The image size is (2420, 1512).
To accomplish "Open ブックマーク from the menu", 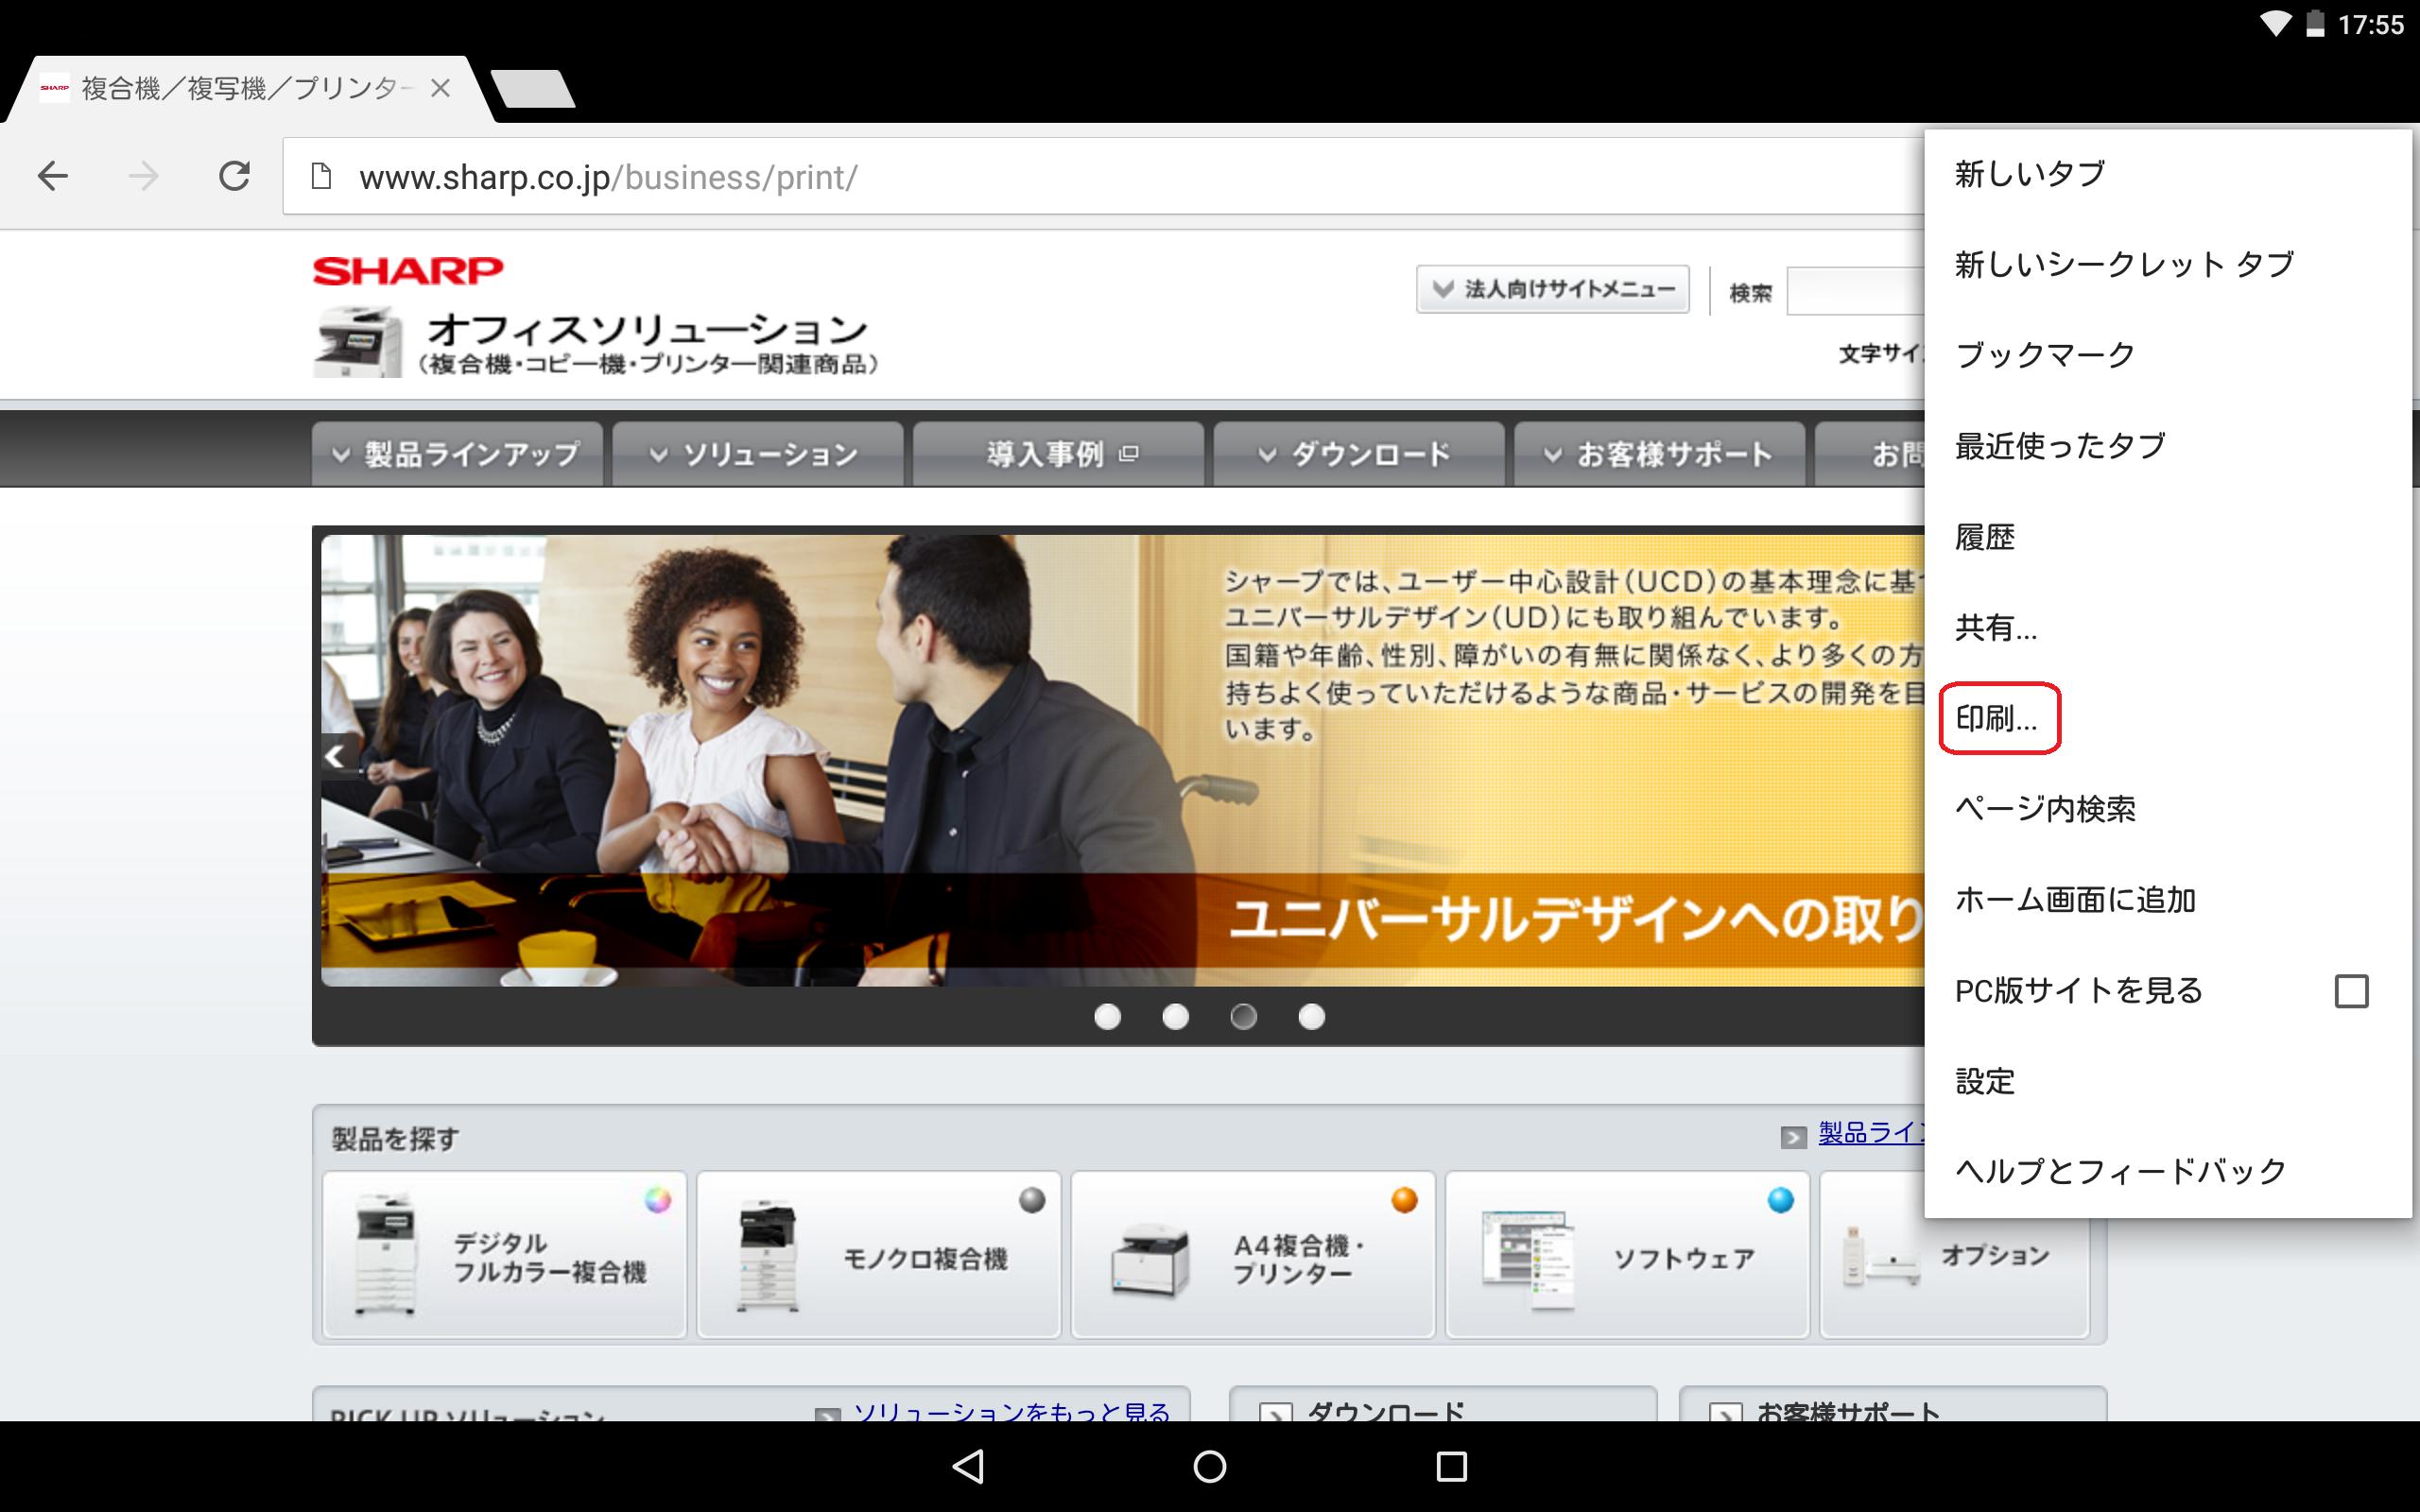I will (2168, 355).
